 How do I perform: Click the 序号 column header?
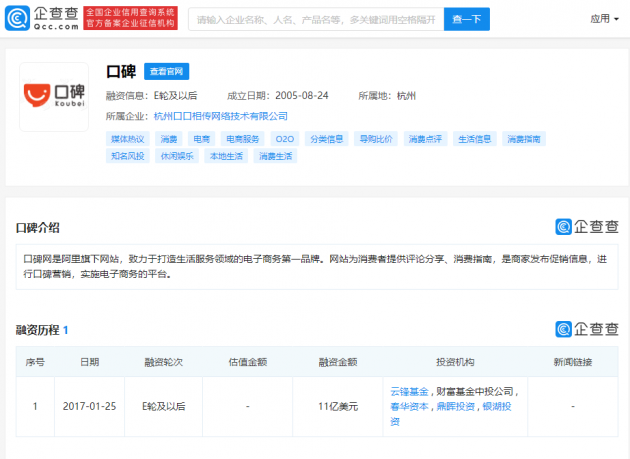pyautogui.click(x=35, y=362)
